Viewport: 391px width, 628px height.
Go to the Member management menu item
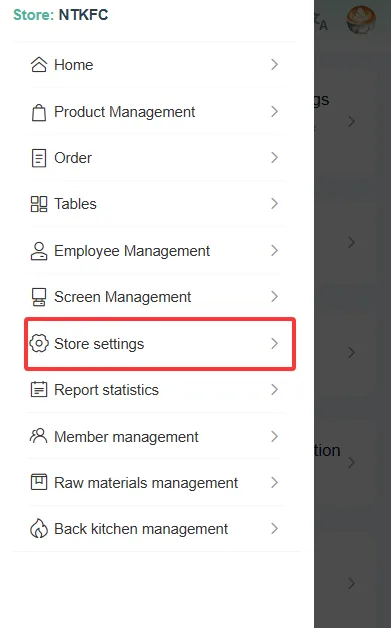pos(156,436)
